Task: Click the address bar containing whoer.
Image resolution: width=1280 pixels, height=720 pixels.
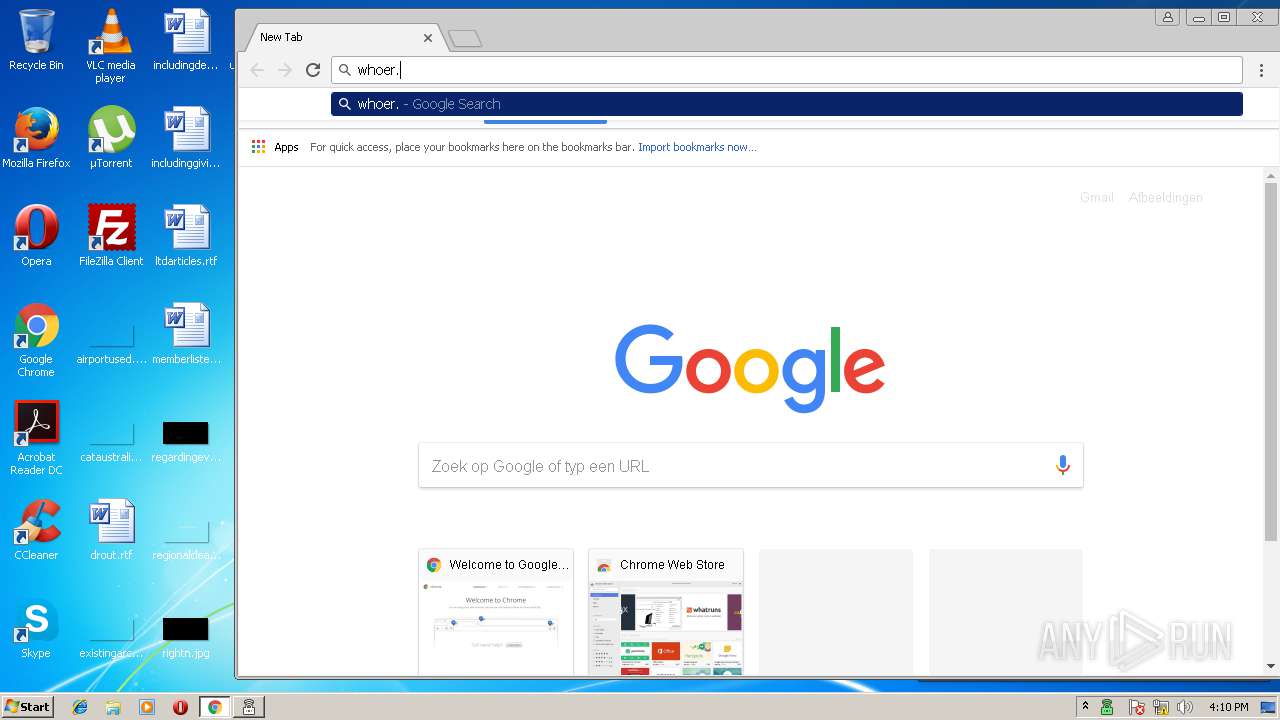Action: click(787, 70)
